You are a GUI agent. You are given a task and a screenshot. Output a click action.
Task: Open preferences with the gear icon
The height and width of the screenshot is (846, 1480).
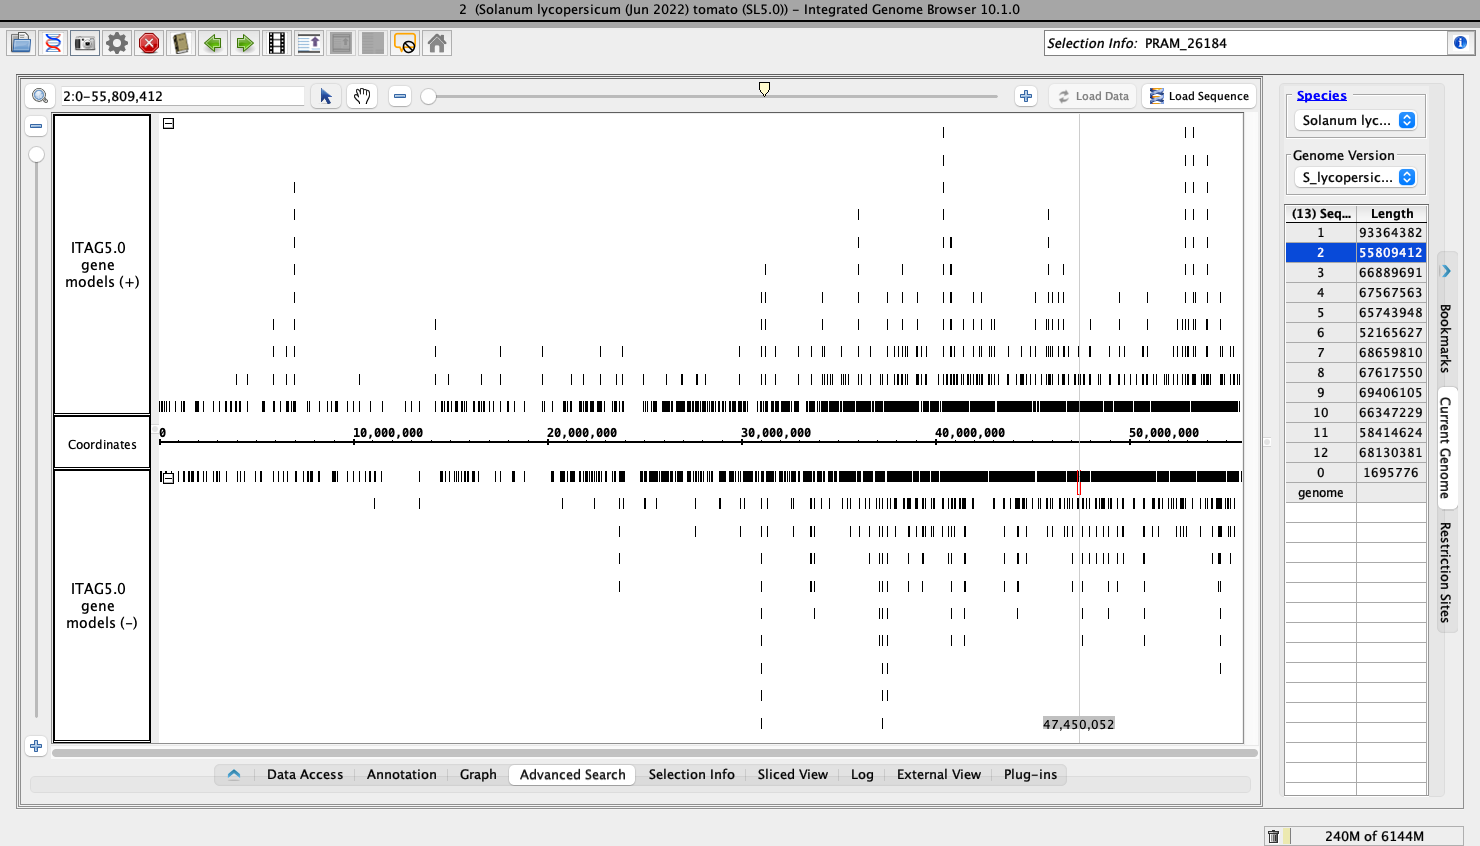[x=117, y=43]
